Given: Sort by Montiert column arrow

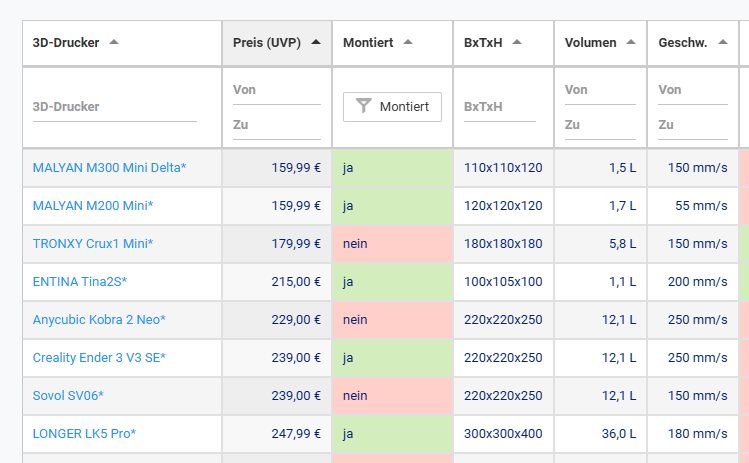Looking at the screenshot, I should pos(407,42).
